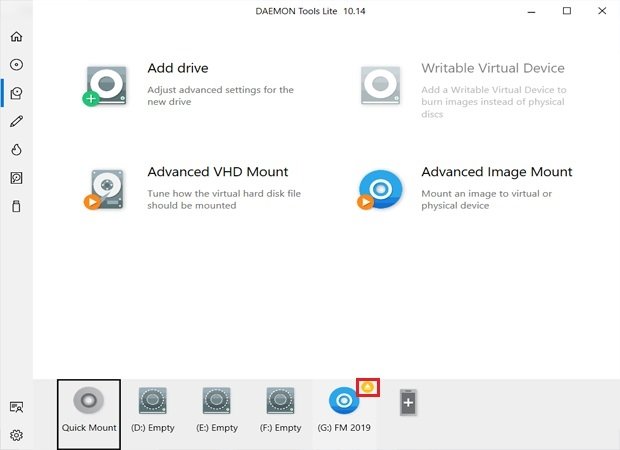Image resolution: width=620 pixels, height=450 pixels.
Task: Click the Advanced VHD Mount icon
Action: click(x=105, y=189)
